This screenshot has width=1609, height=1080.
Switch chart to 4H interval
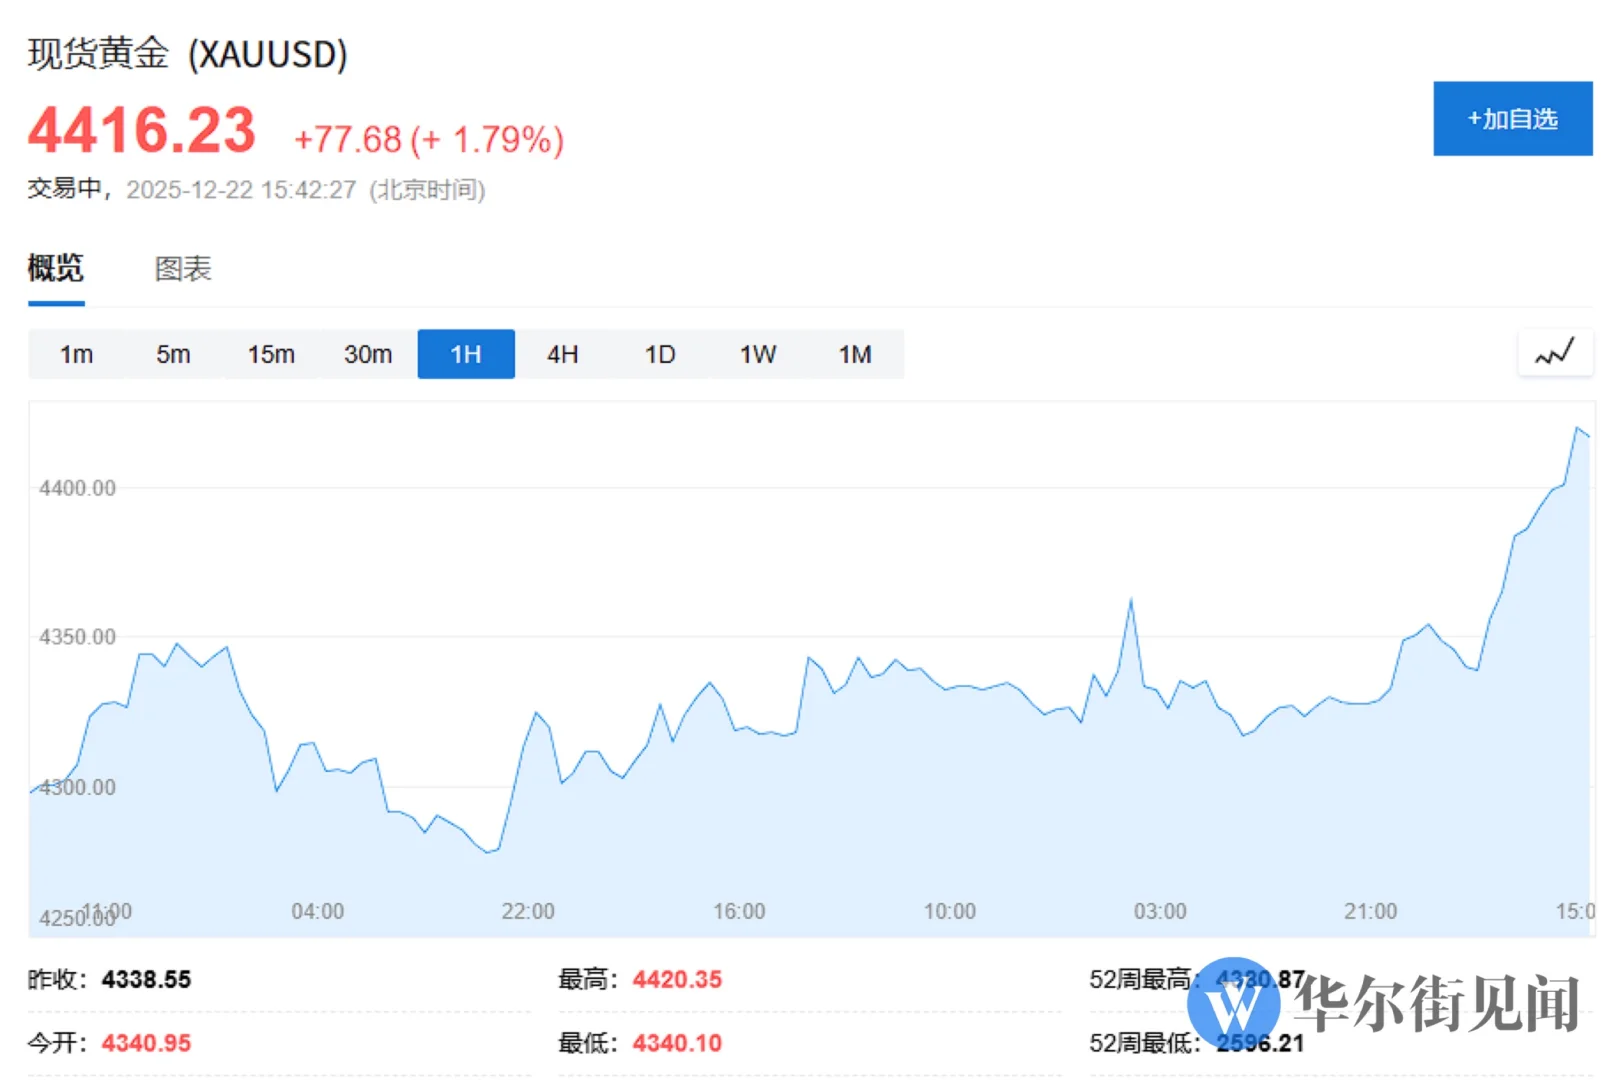click(563, 354)
